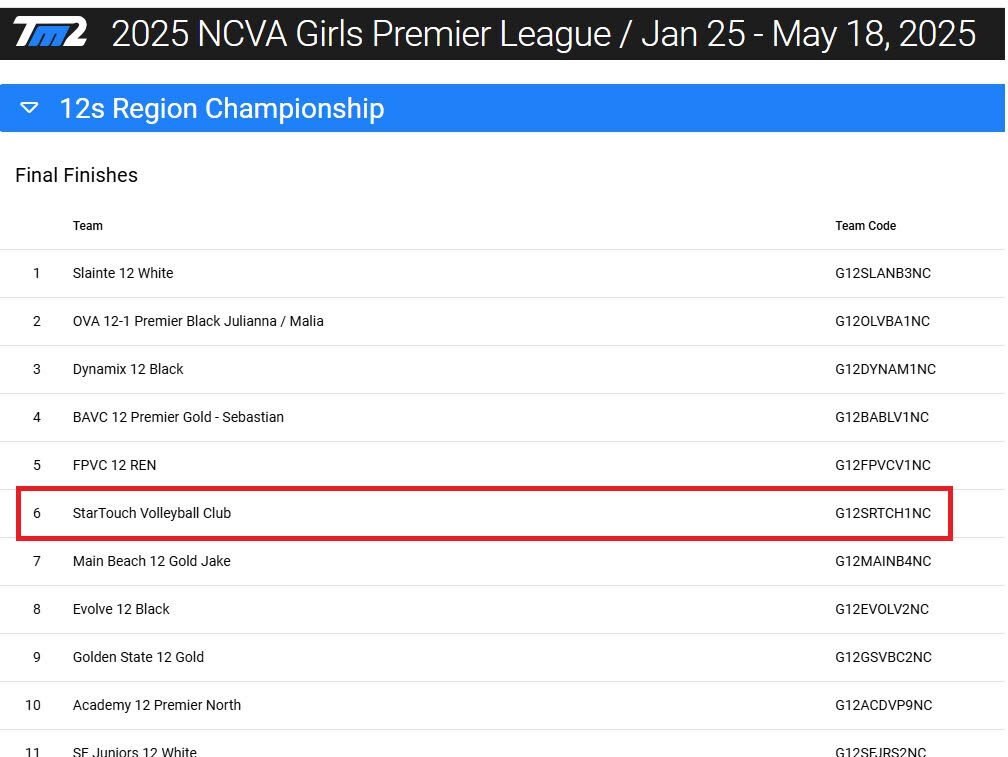Screen dimensions: 1008x757
Task: Select the FPVC 12 REN team
Action: pos(114,465)
